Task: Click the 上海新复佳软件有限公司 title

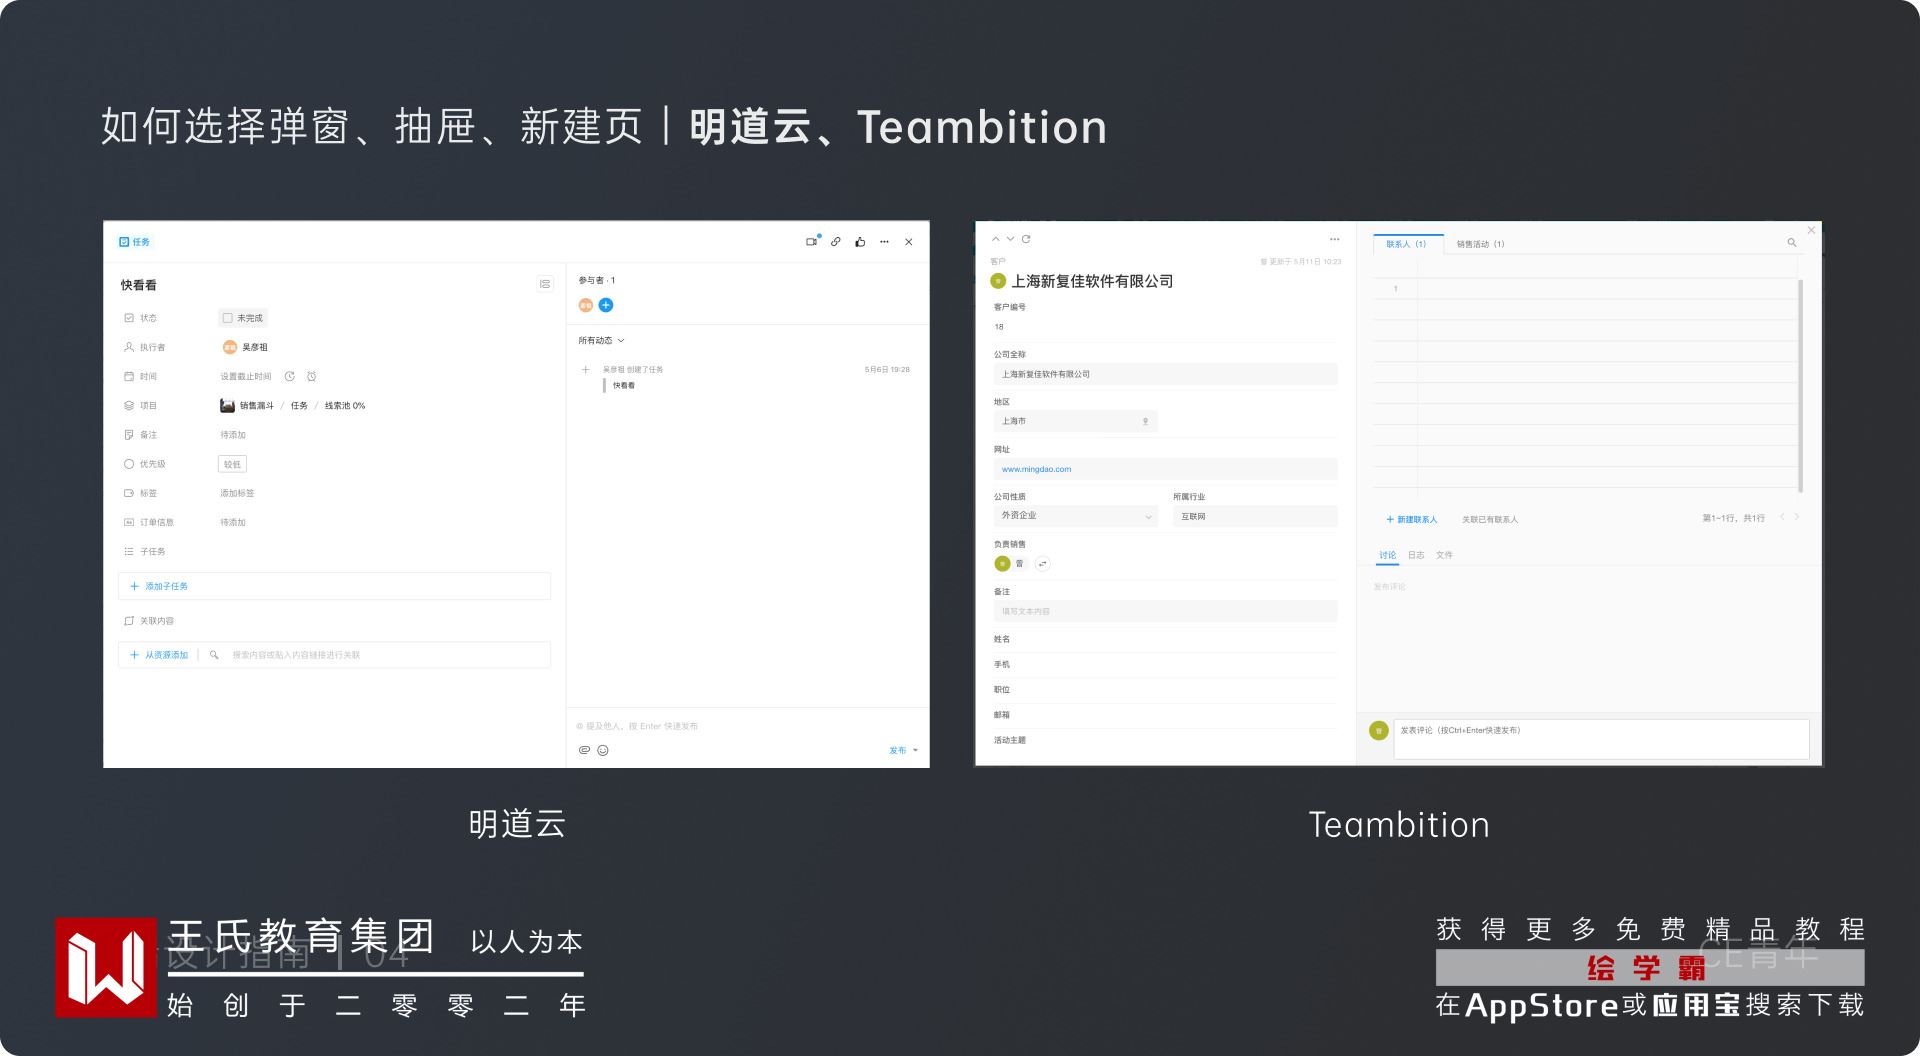Action: click(x=1092, y=281)
